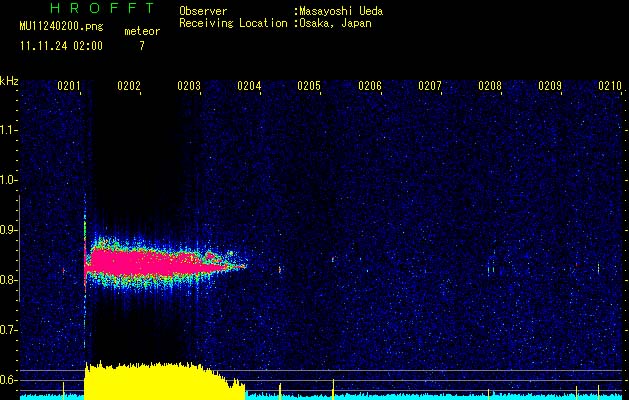Select the observer name Masayoshi Ueda
The width and height of the screenshot is (629, 400).
[x=339, y=11]
